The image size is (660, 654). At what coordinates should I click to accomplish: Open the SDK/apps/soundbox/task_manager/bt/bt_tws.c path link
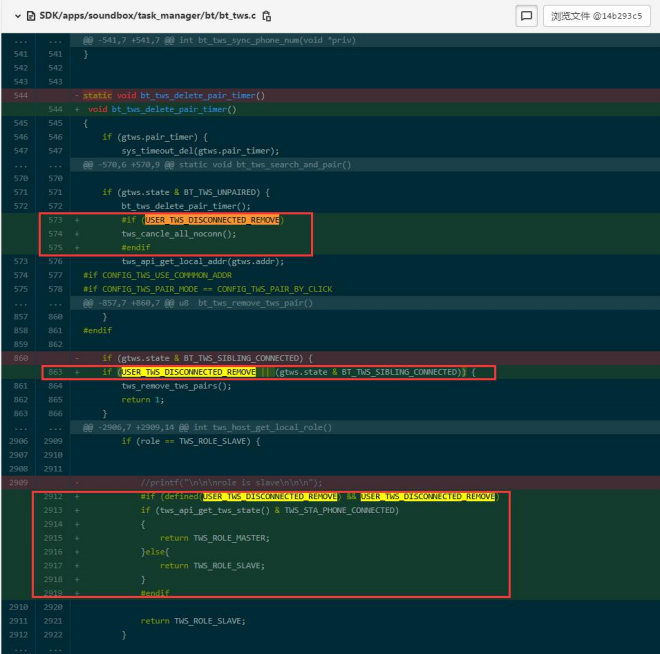[x=148, y=16]
